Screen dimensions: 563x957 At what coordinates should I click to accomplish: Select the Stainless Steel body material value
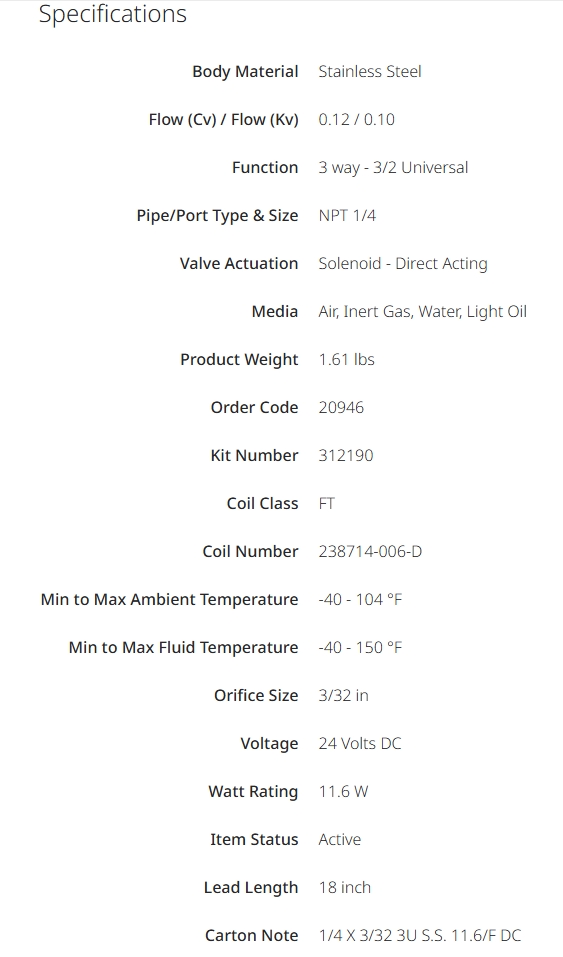[x=370, y=71]
